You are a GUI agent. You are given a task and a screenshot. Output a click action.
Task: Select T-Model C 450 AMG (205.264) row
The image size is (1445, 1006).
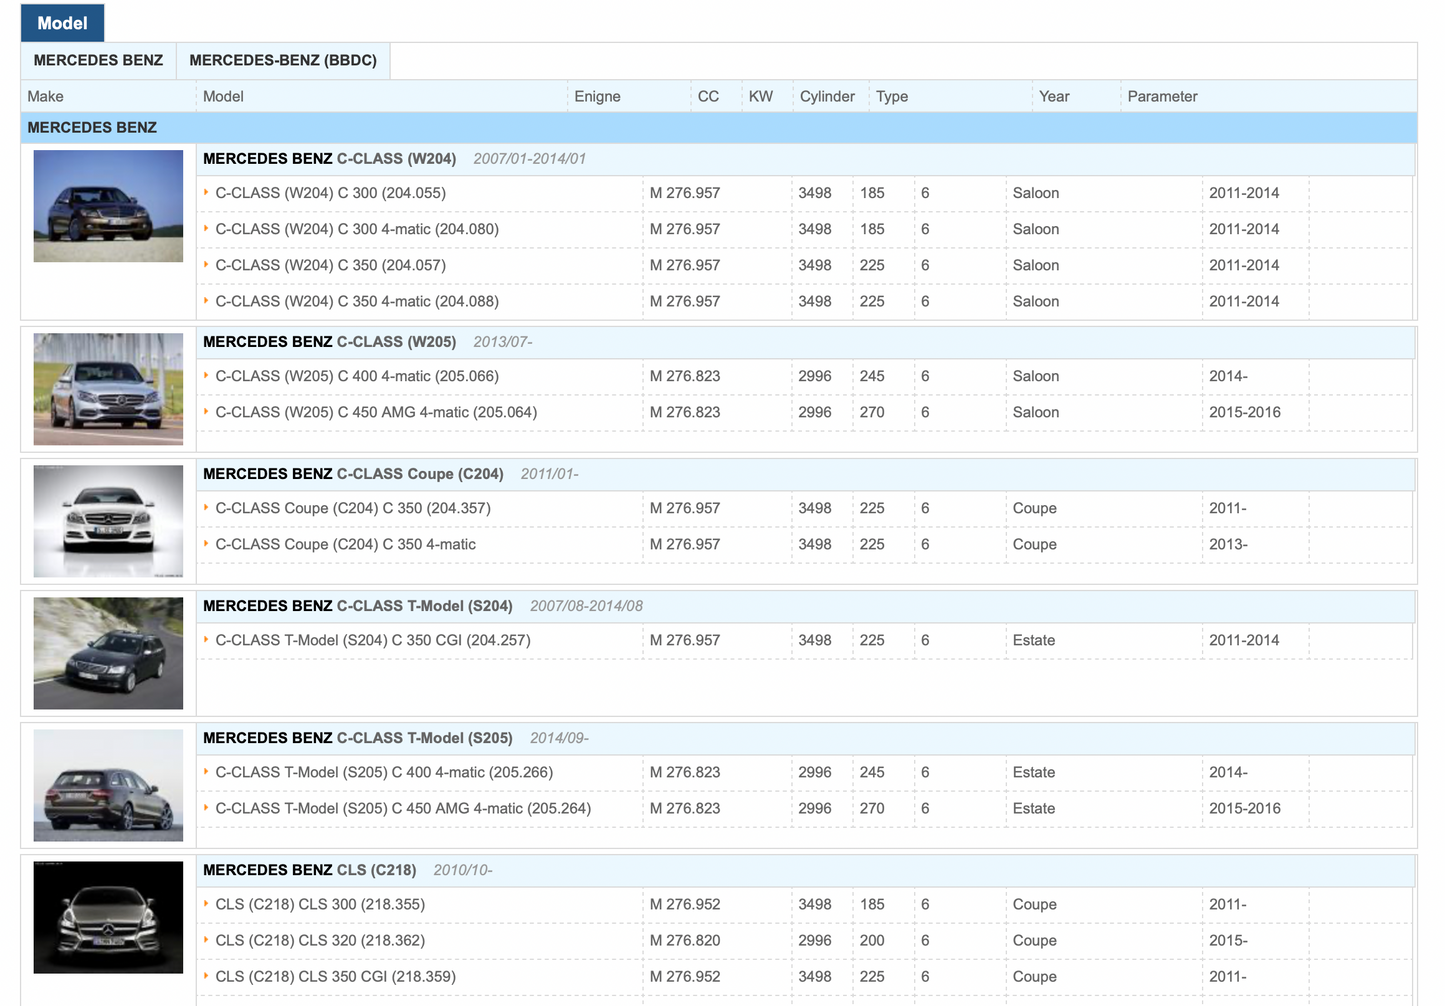(805, 808)
